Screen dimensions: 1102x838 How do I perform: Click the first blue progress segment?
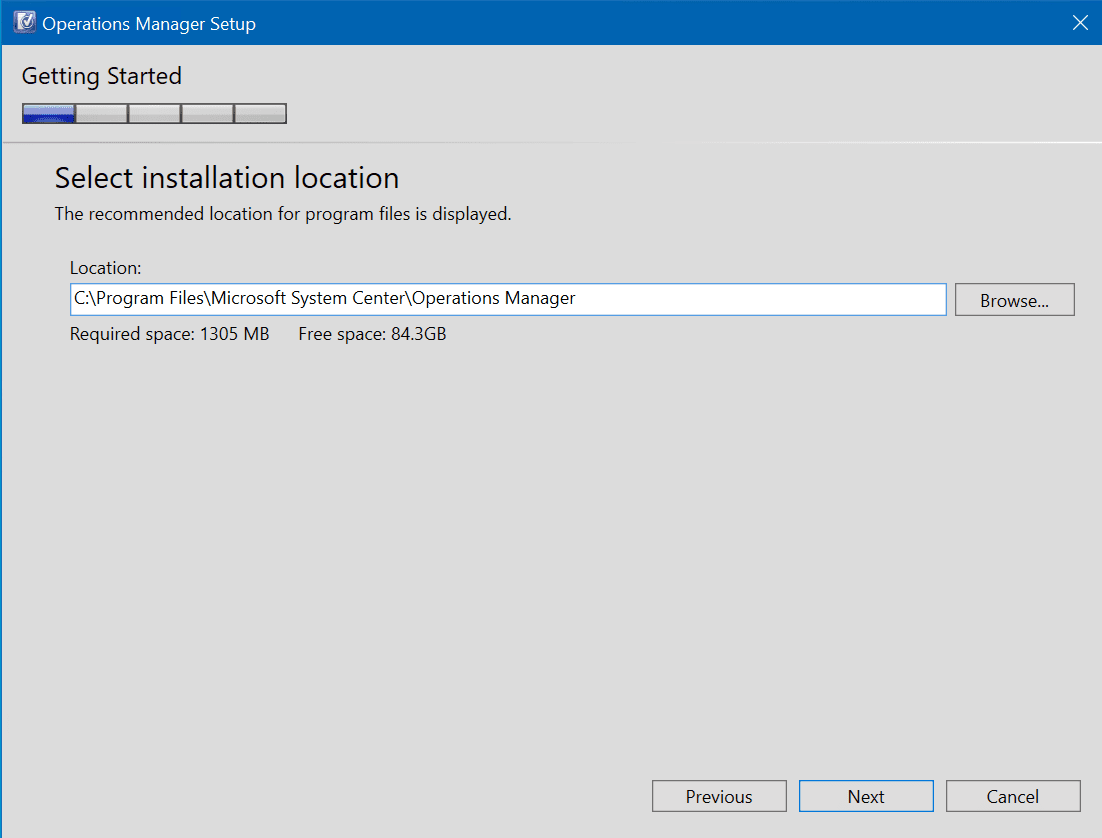point(47,112)
